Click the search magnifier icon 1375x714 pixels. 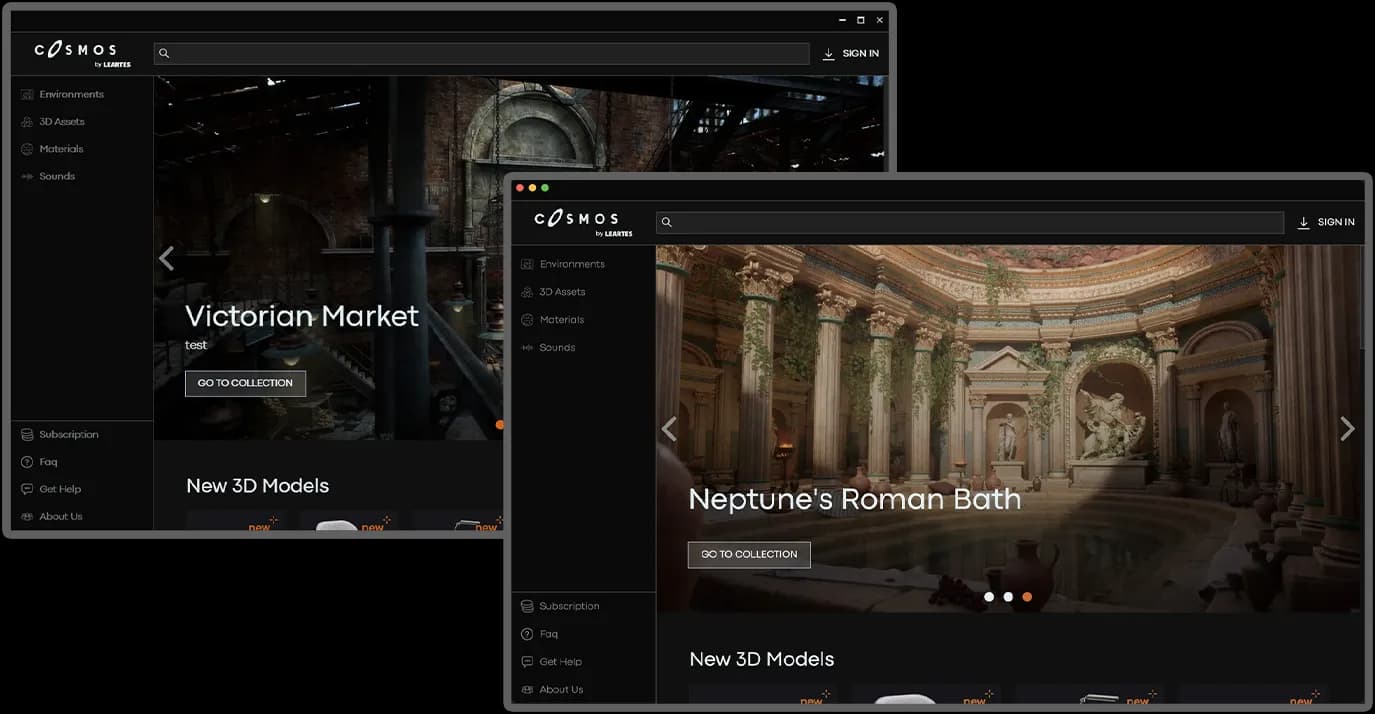tap(666, 222)
